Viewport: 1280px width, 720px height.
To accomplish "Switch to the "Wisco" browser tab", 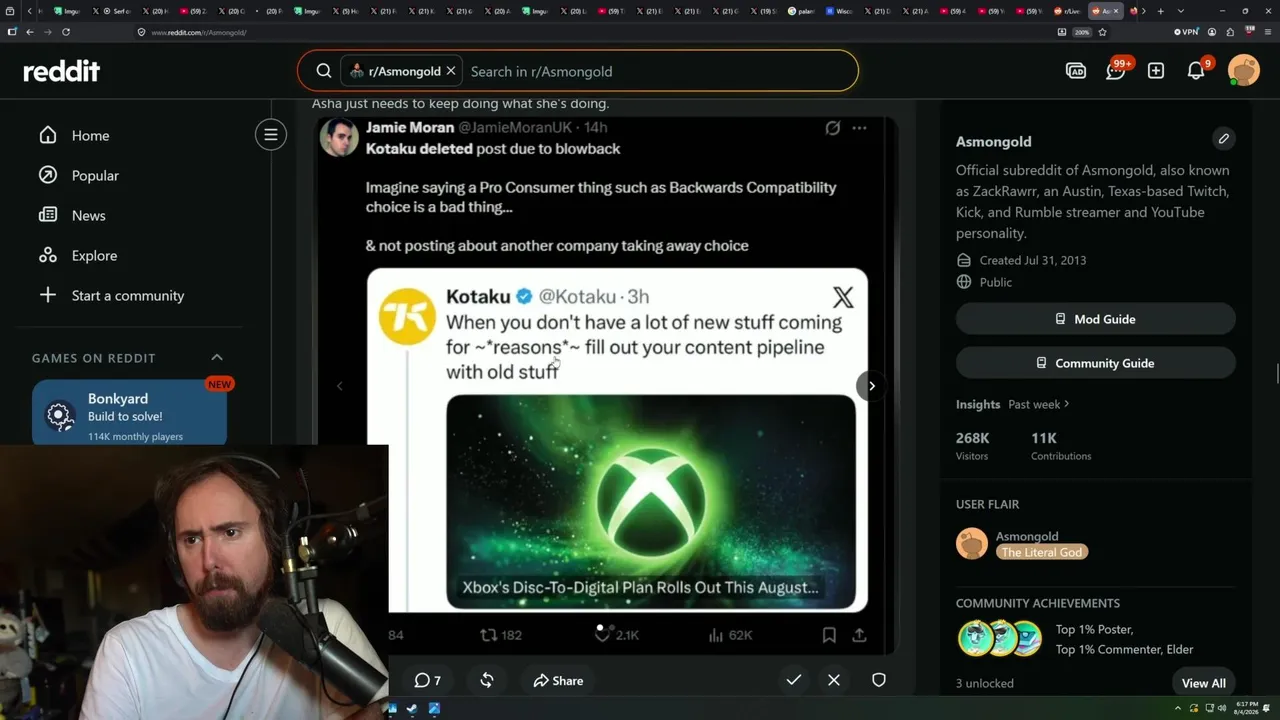I will pyautogui.click(x=839, y=11).
